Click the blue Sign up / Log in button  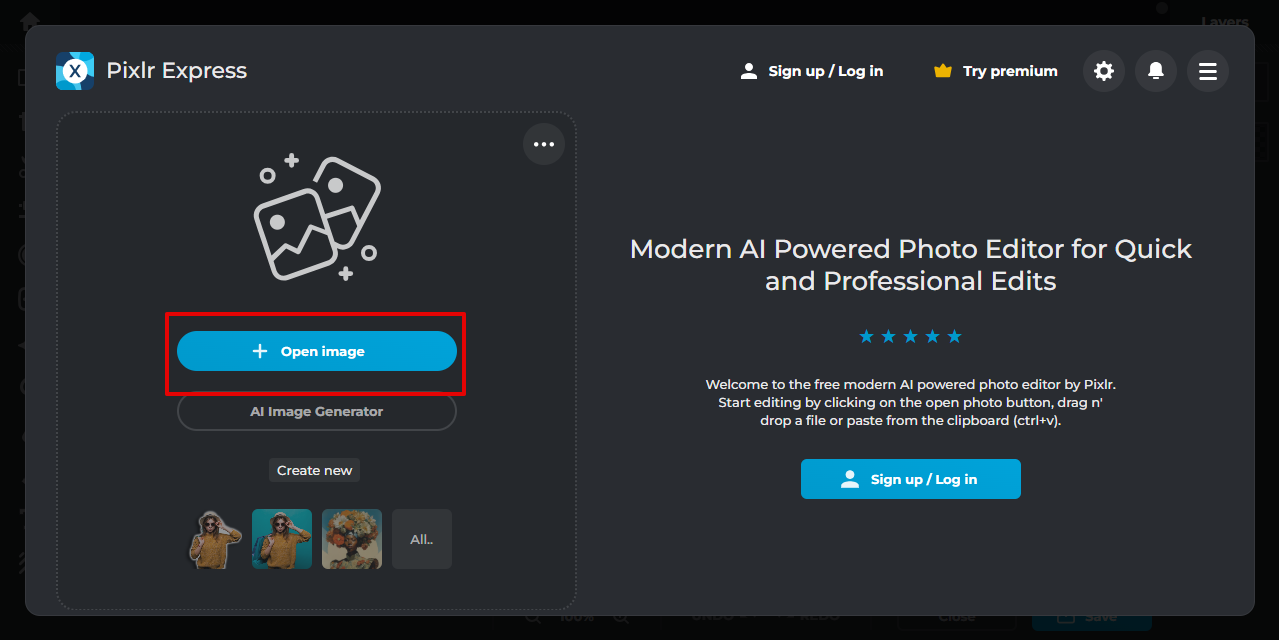(x=910, y=479)
